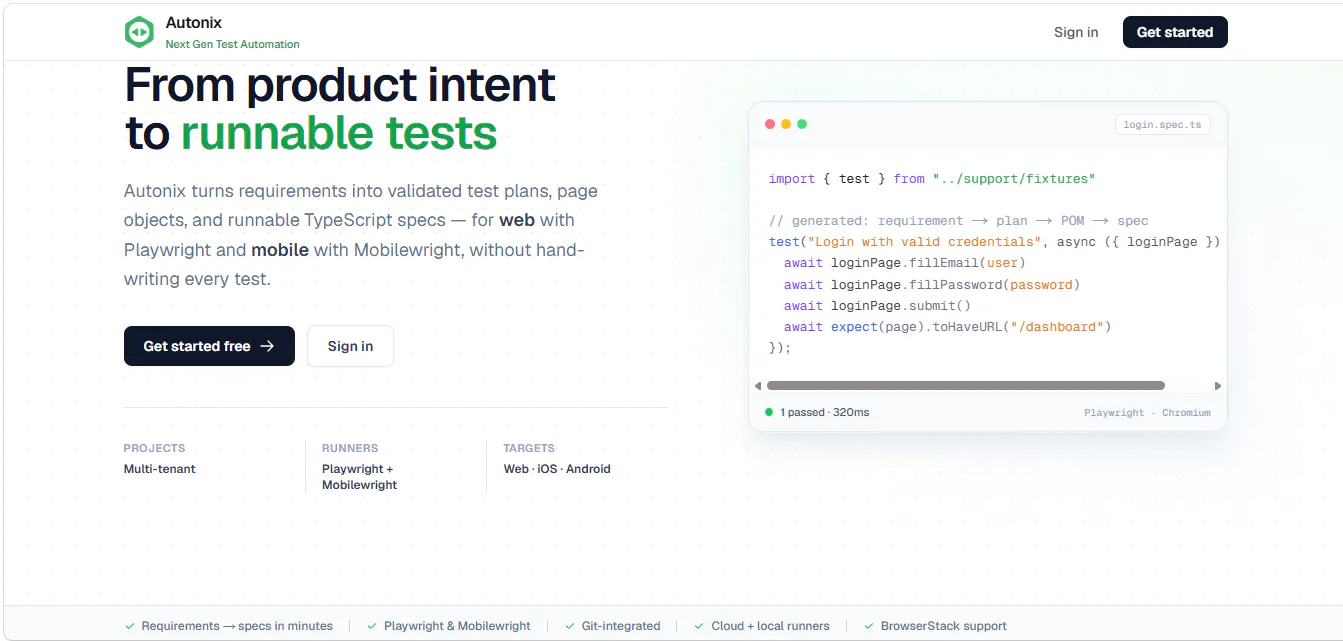This screenshot has width=1343, height=641.
Task: Click the 'Playwright + Mobilewright' value
Action: (x=360, y=477)
